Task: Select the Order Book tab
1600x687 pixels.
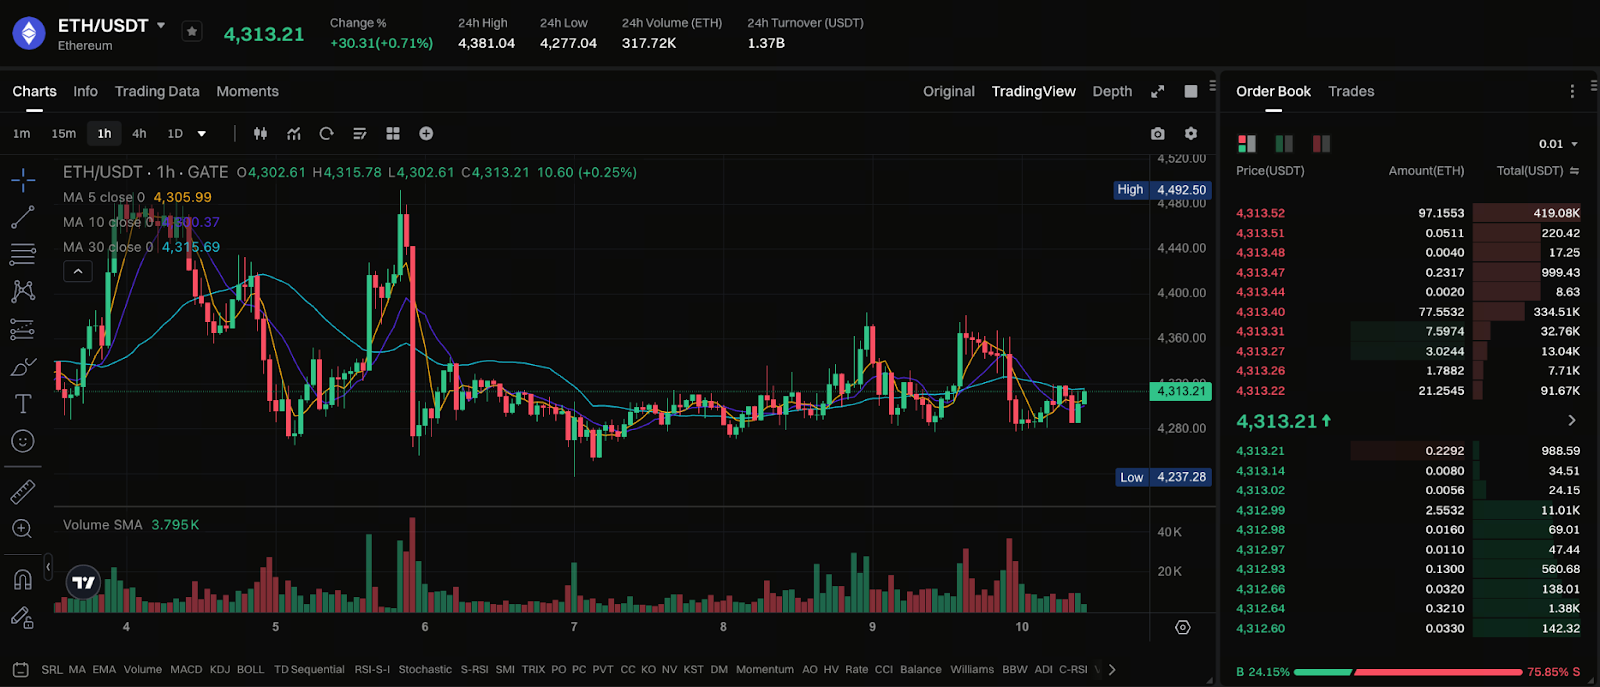Action: (1273, 91)
